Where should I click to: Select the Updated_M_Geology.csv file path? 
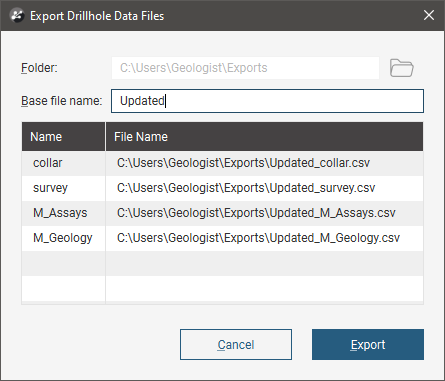tap(258, 238)
